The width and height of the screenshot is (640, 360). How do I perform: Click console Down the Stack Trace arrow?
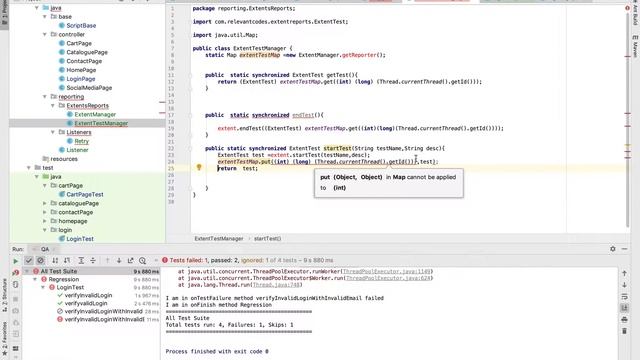[624, 284]
